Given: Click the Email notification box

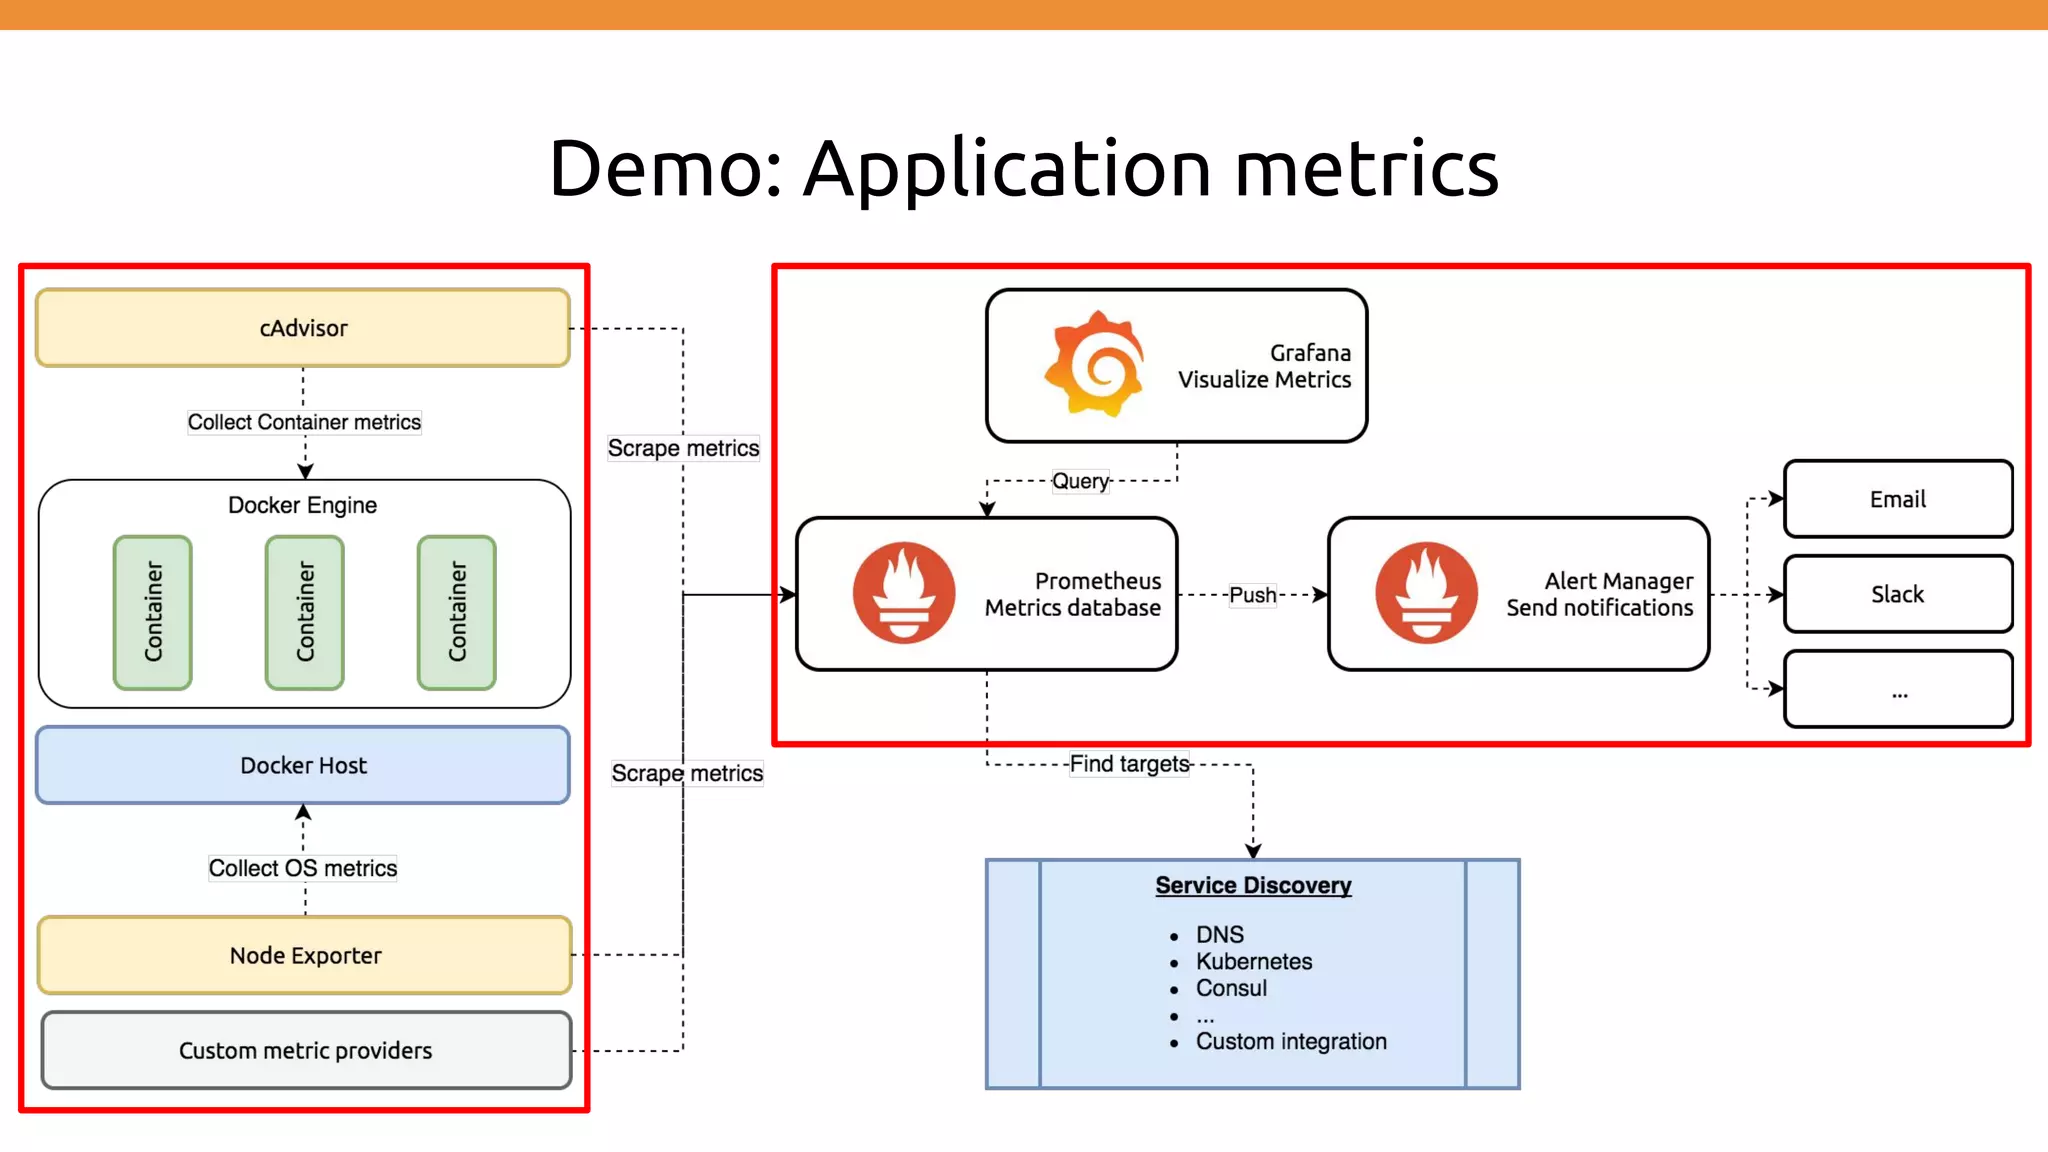Looking at the screenshot, I should 1897,499.
